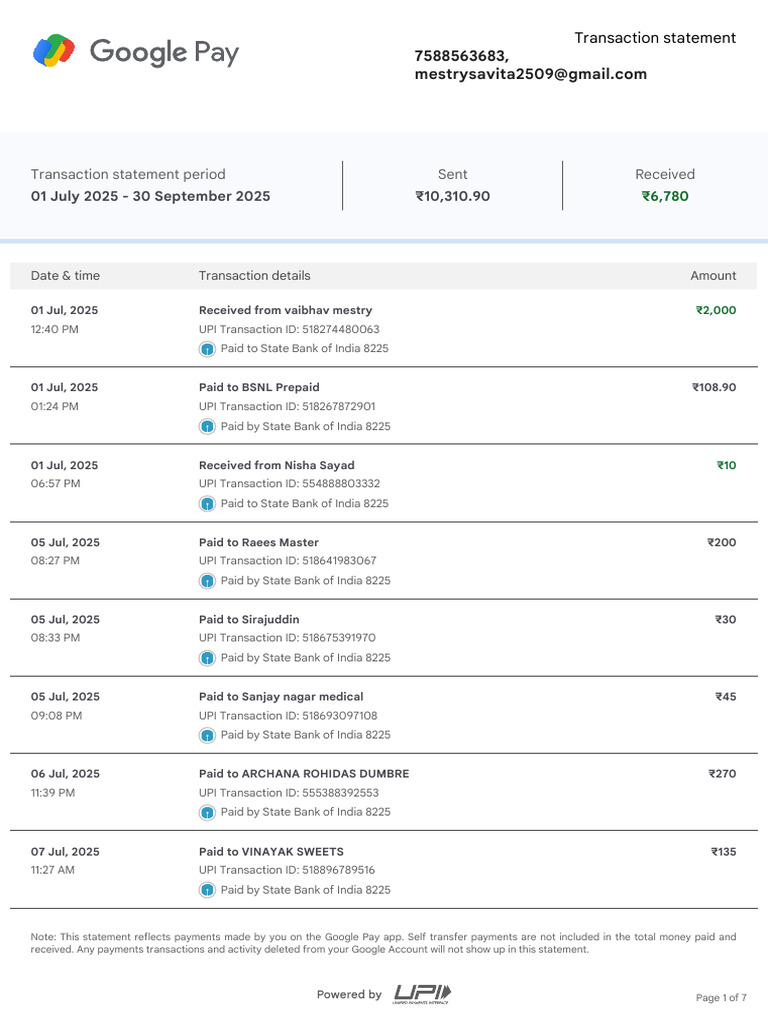The image size is (768, 1024).
Task: Click bank icon under Nisha Sayad transaction
Action: [x=207, y=504]
